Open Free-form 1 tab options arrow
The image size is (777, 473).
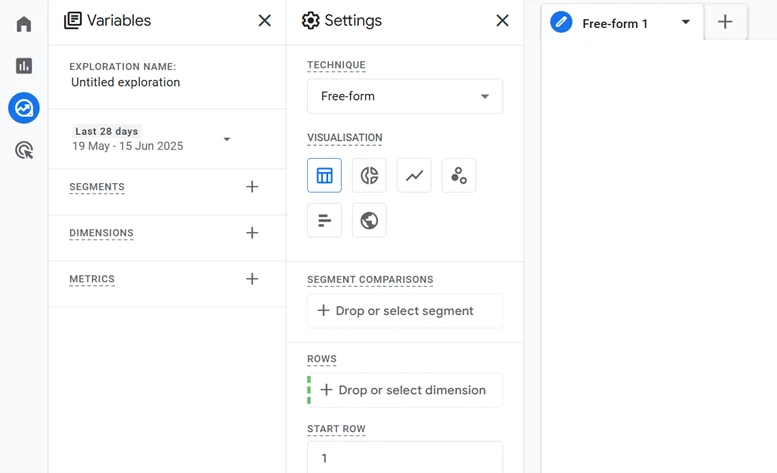click(686, 22)
